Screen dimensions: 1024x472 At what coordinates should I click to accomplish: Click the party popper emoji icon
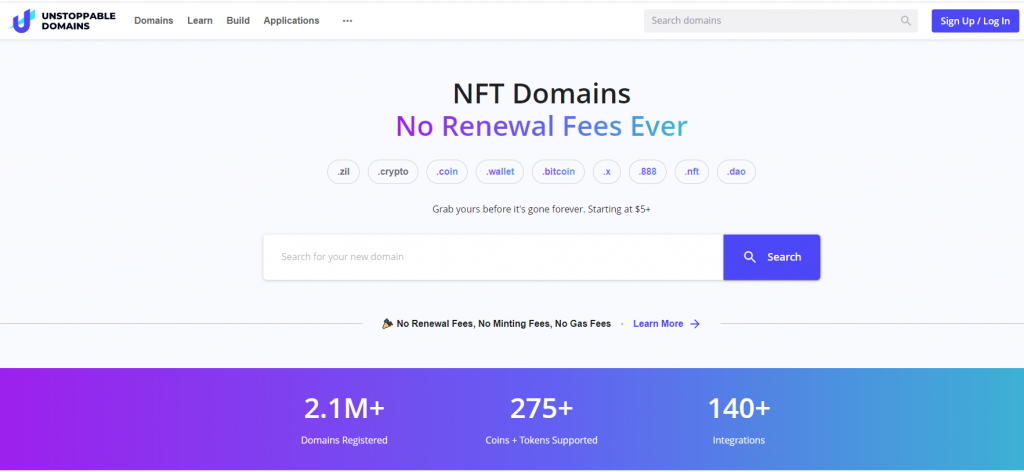pos(387,323)
